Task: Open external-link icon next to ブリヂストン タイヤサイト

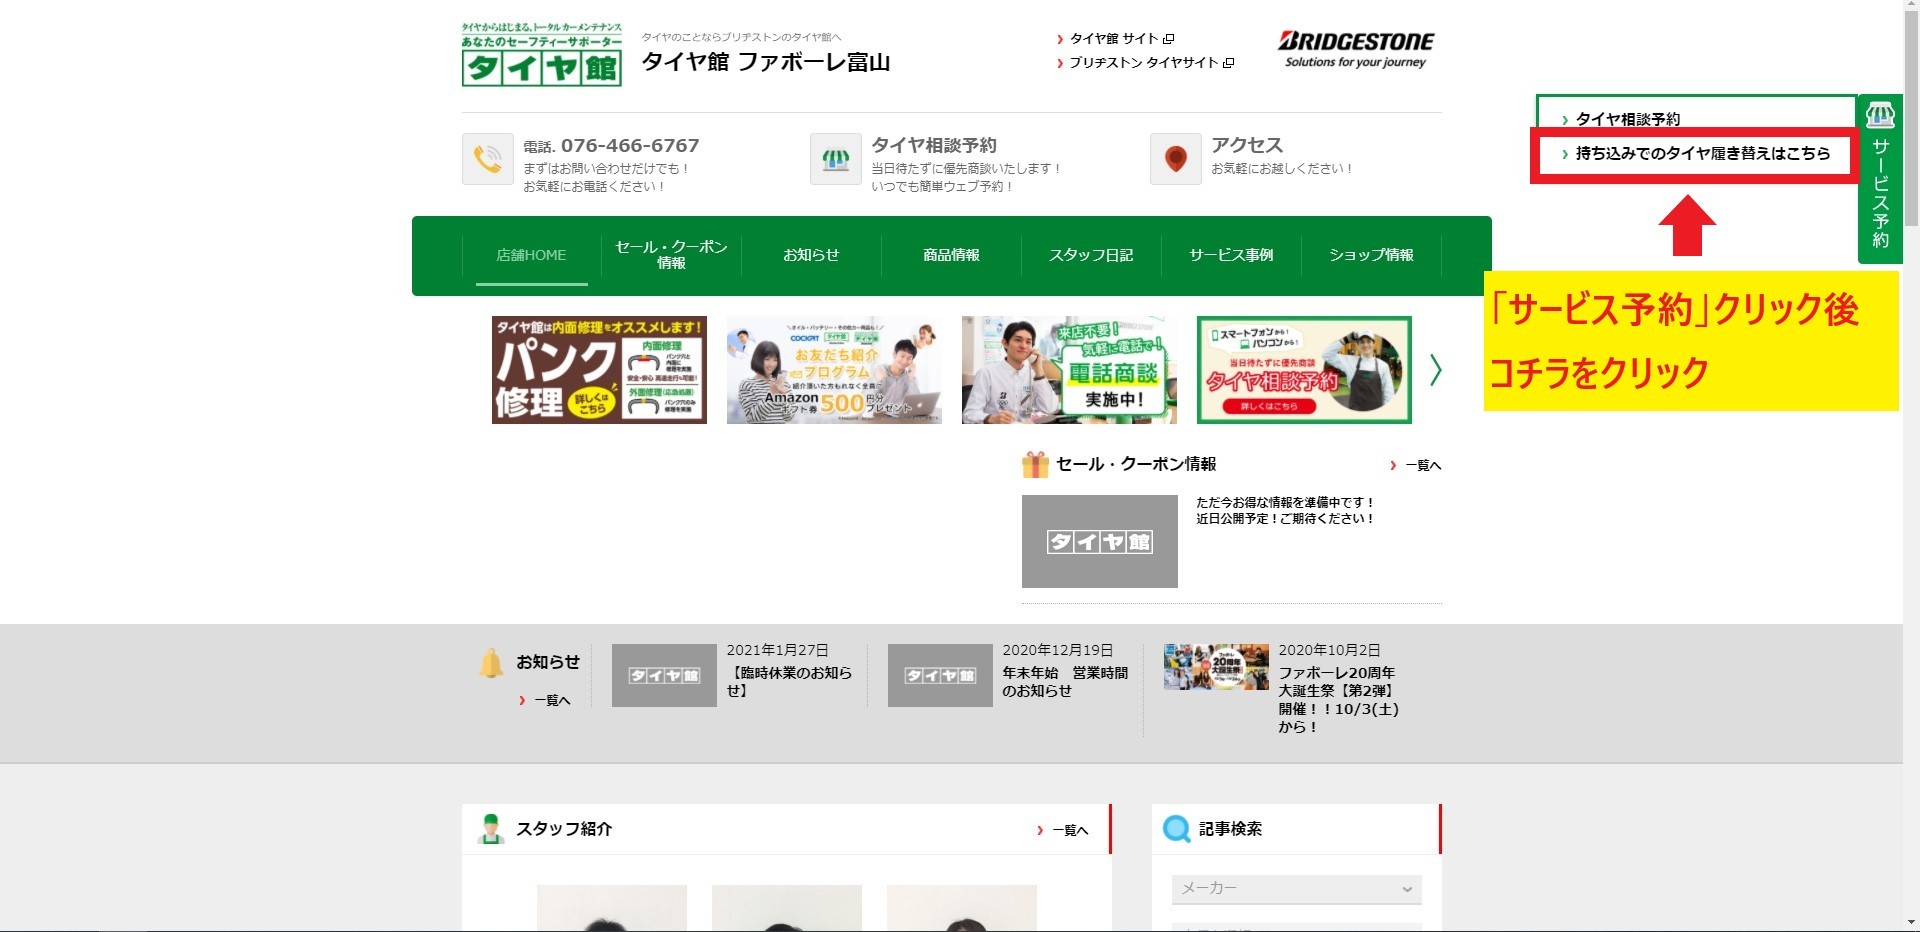Action: pyautogui.click(x=1229, y=63)
